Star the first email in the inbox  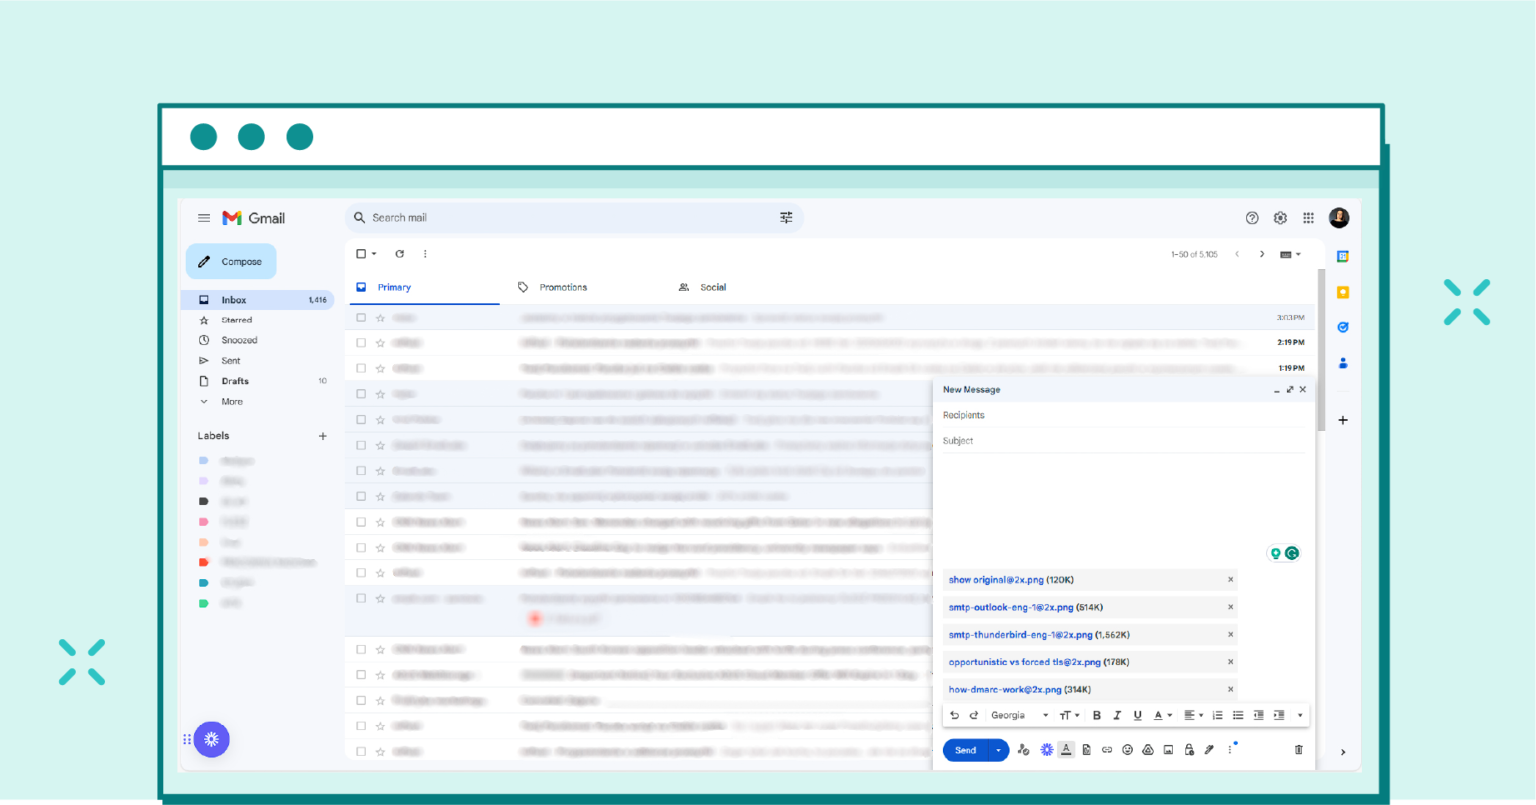[x=378, y=316]
